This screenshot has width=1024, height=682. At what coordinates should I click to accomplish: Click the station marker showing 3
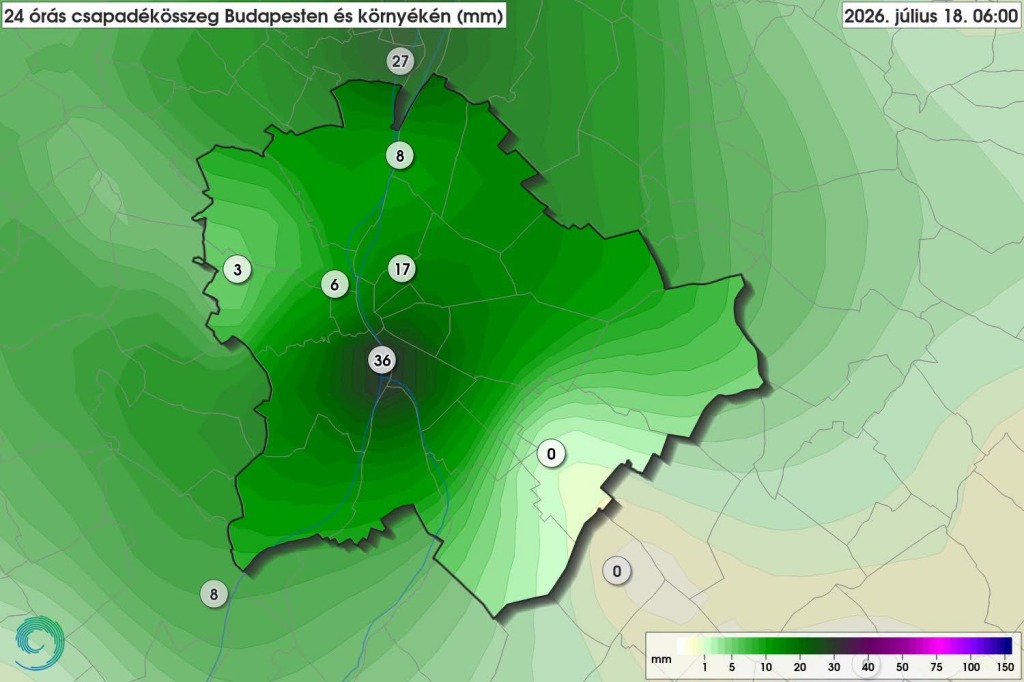237,269
